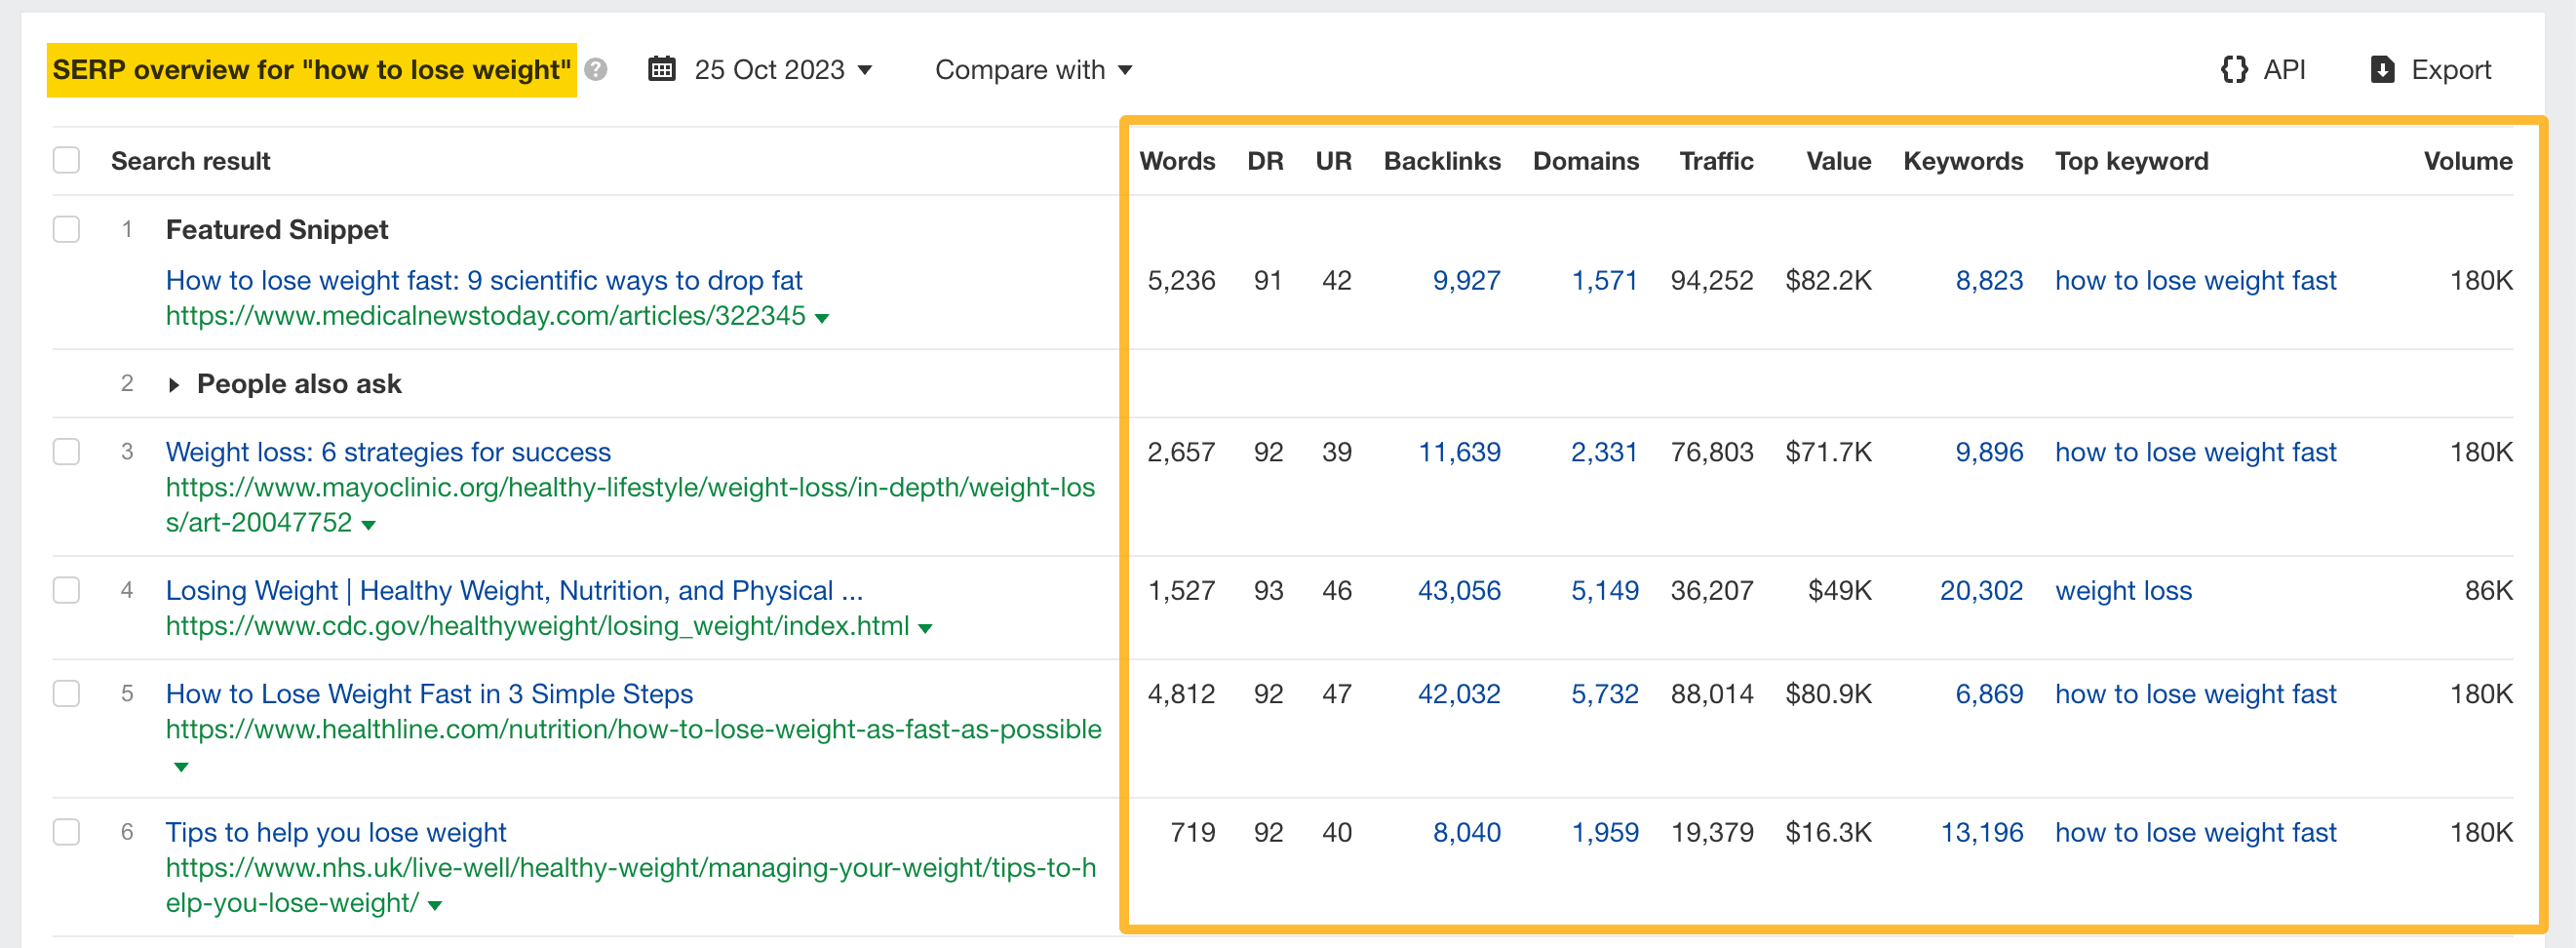
Task: Open the 25 Oct 2023 date dropdown
Action: pos(783,70)
